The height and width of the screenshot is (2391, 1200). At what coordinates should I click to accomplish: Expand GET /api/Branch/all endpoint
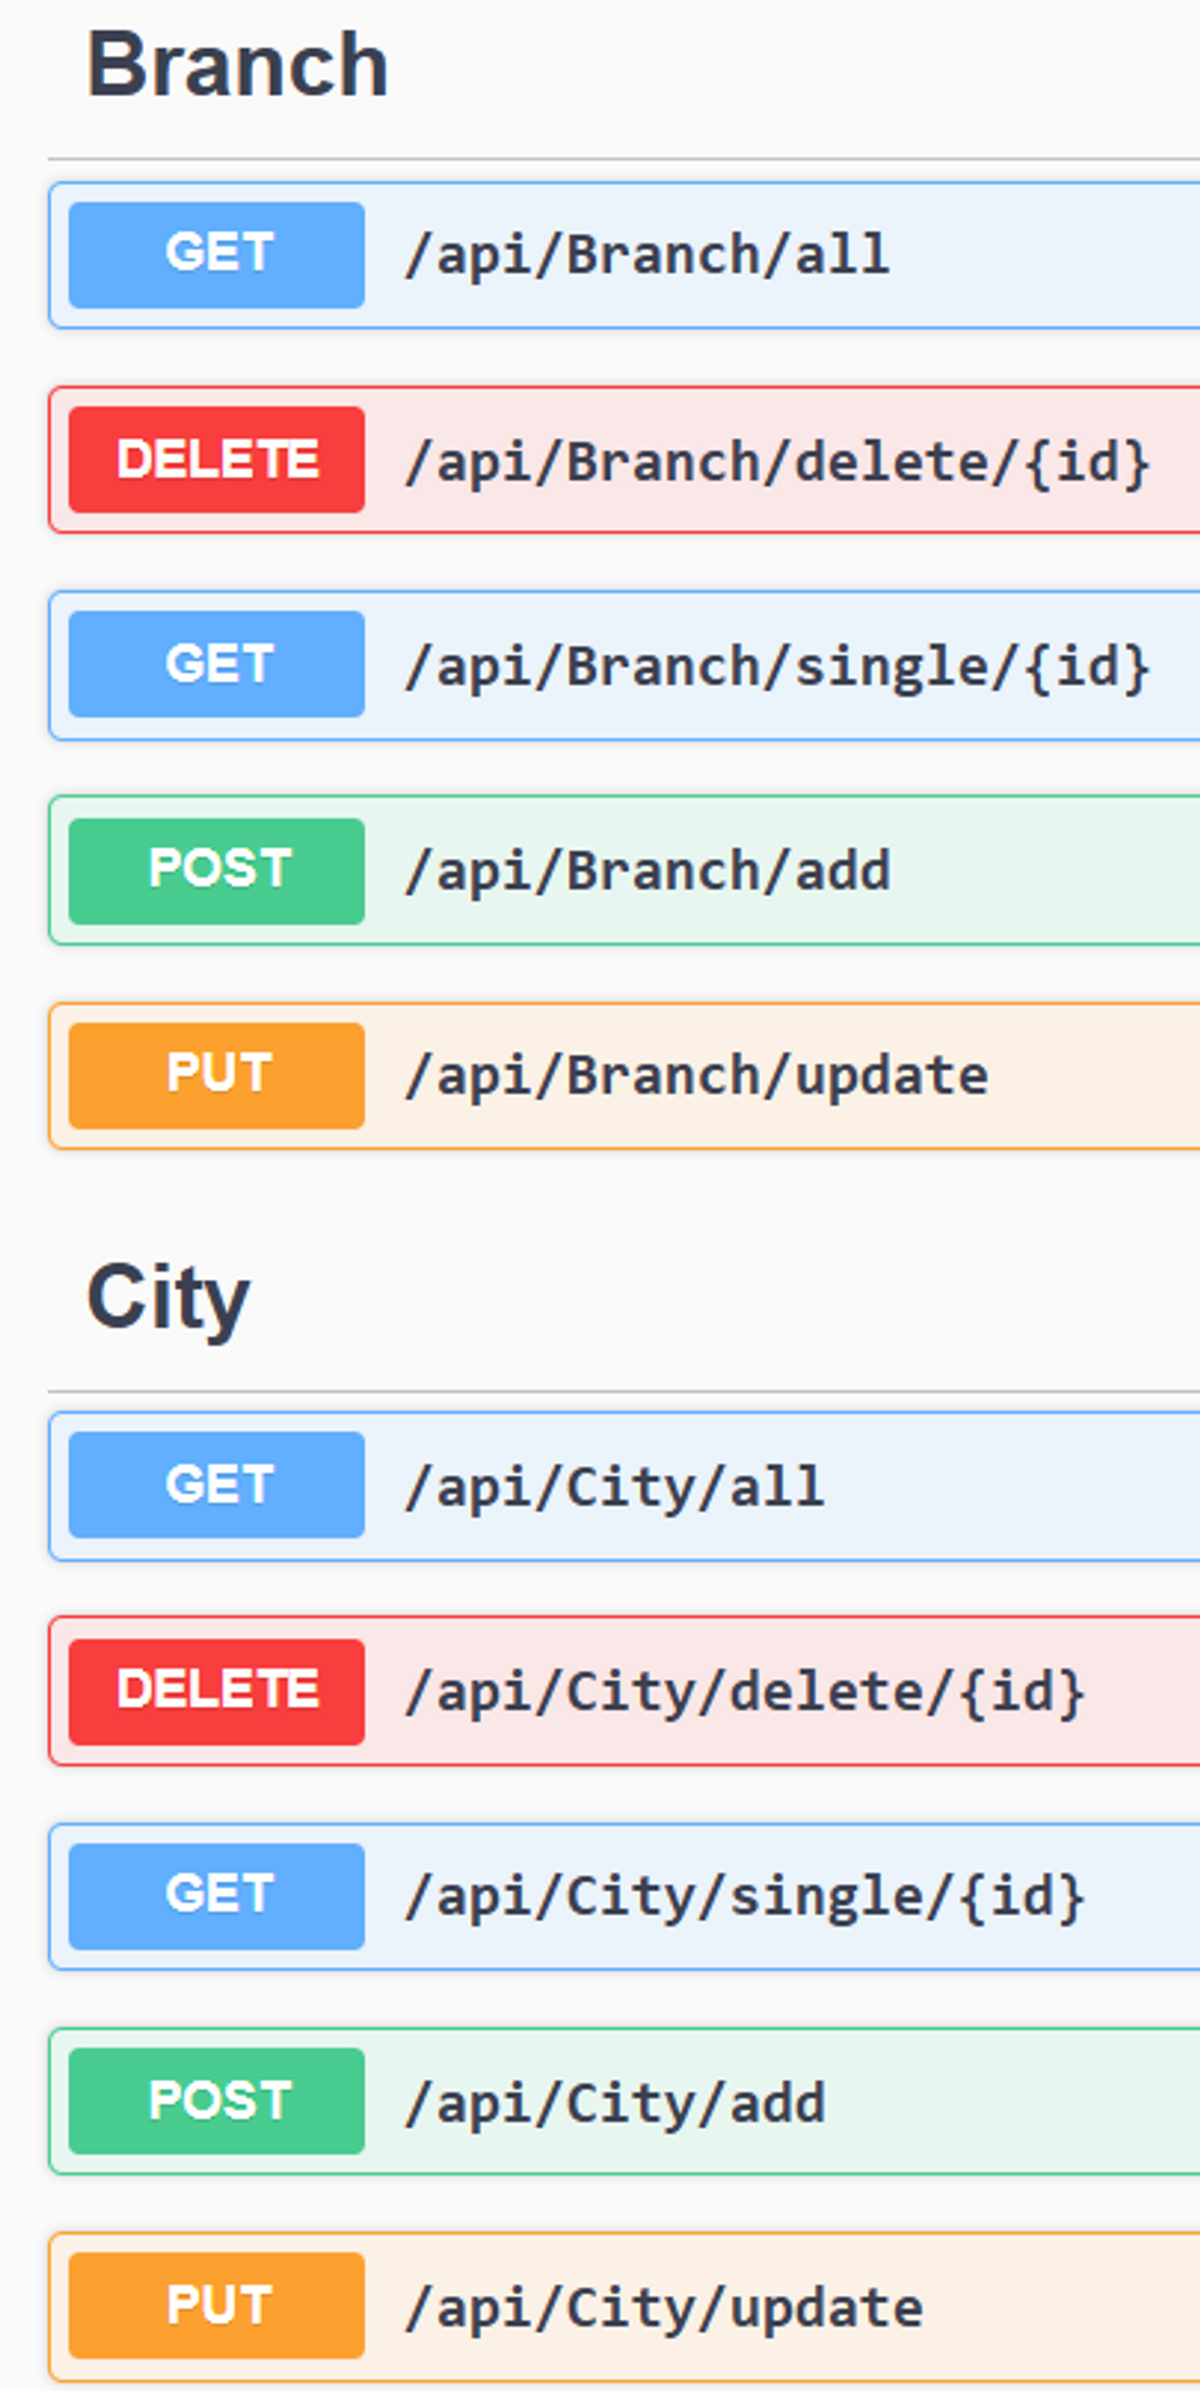[625, 255]
